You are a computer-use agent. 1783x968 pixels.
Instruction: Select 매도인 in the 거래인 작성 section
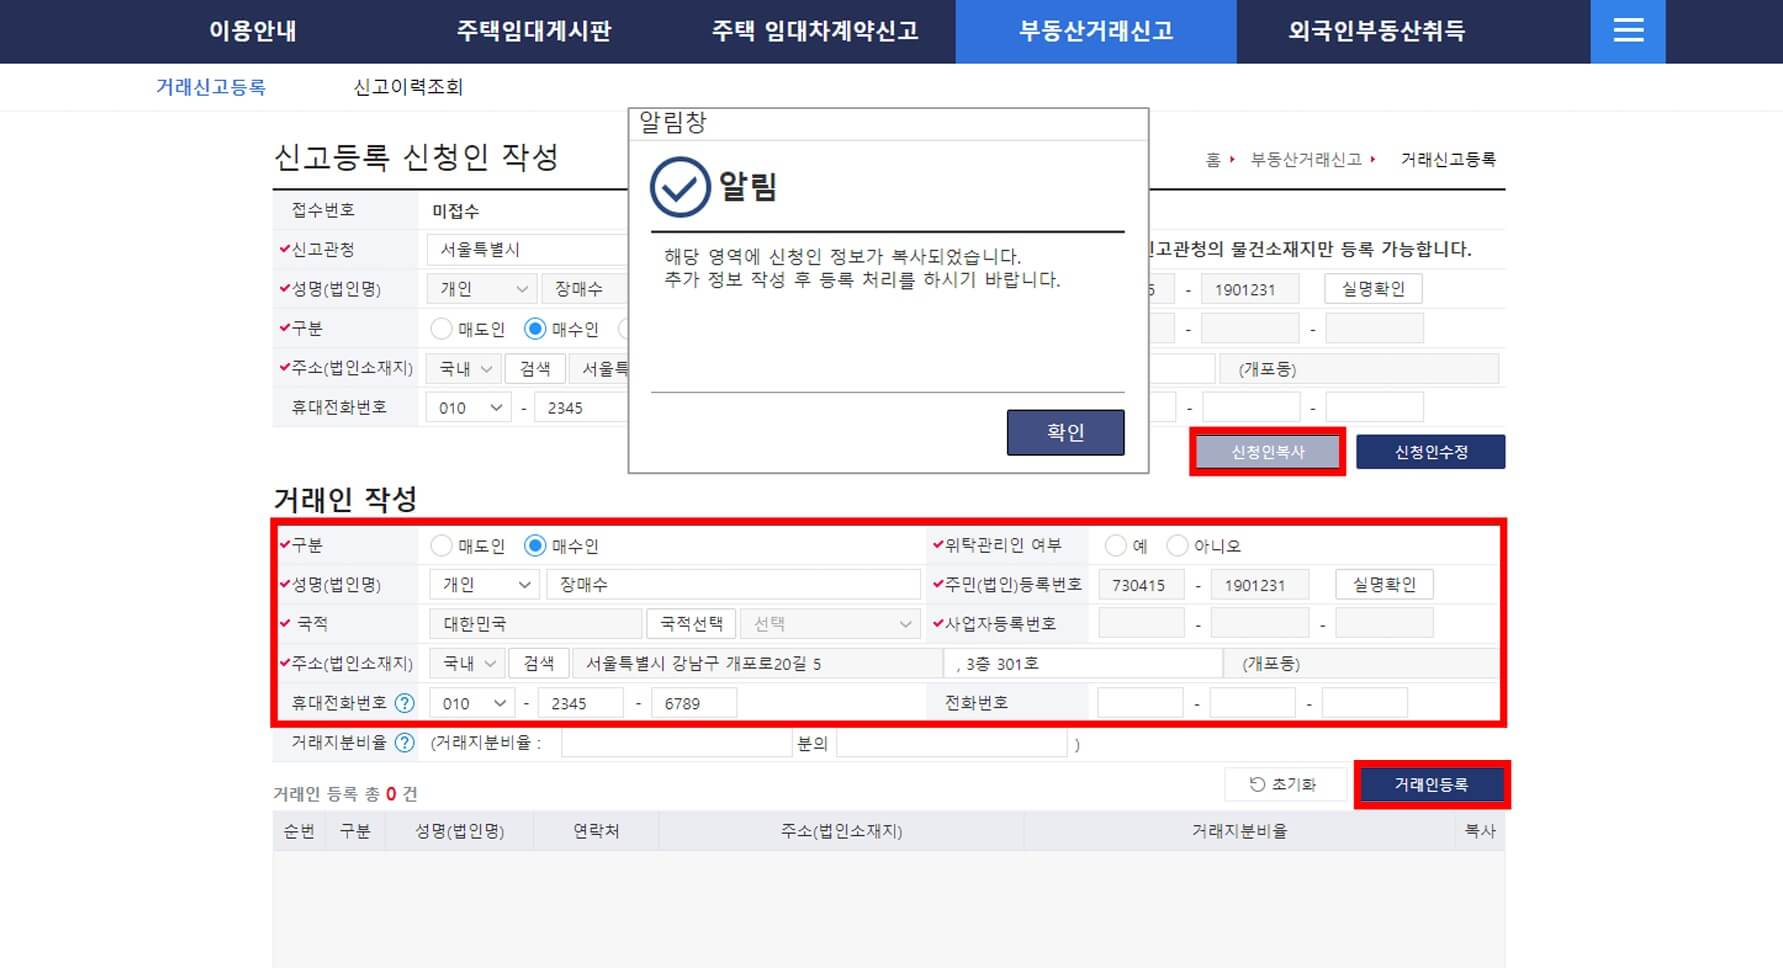point(440,545)
